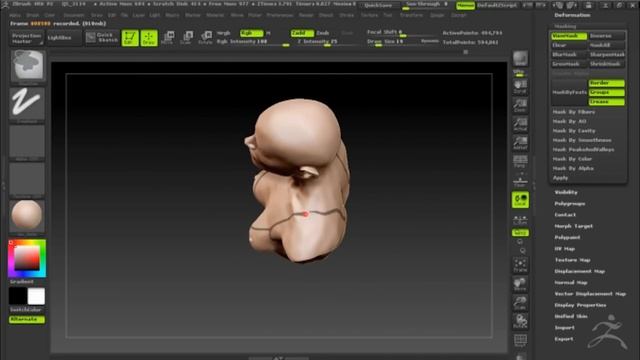
Task: Toggle Floor grid icon
Action: (x=520, y=180)
